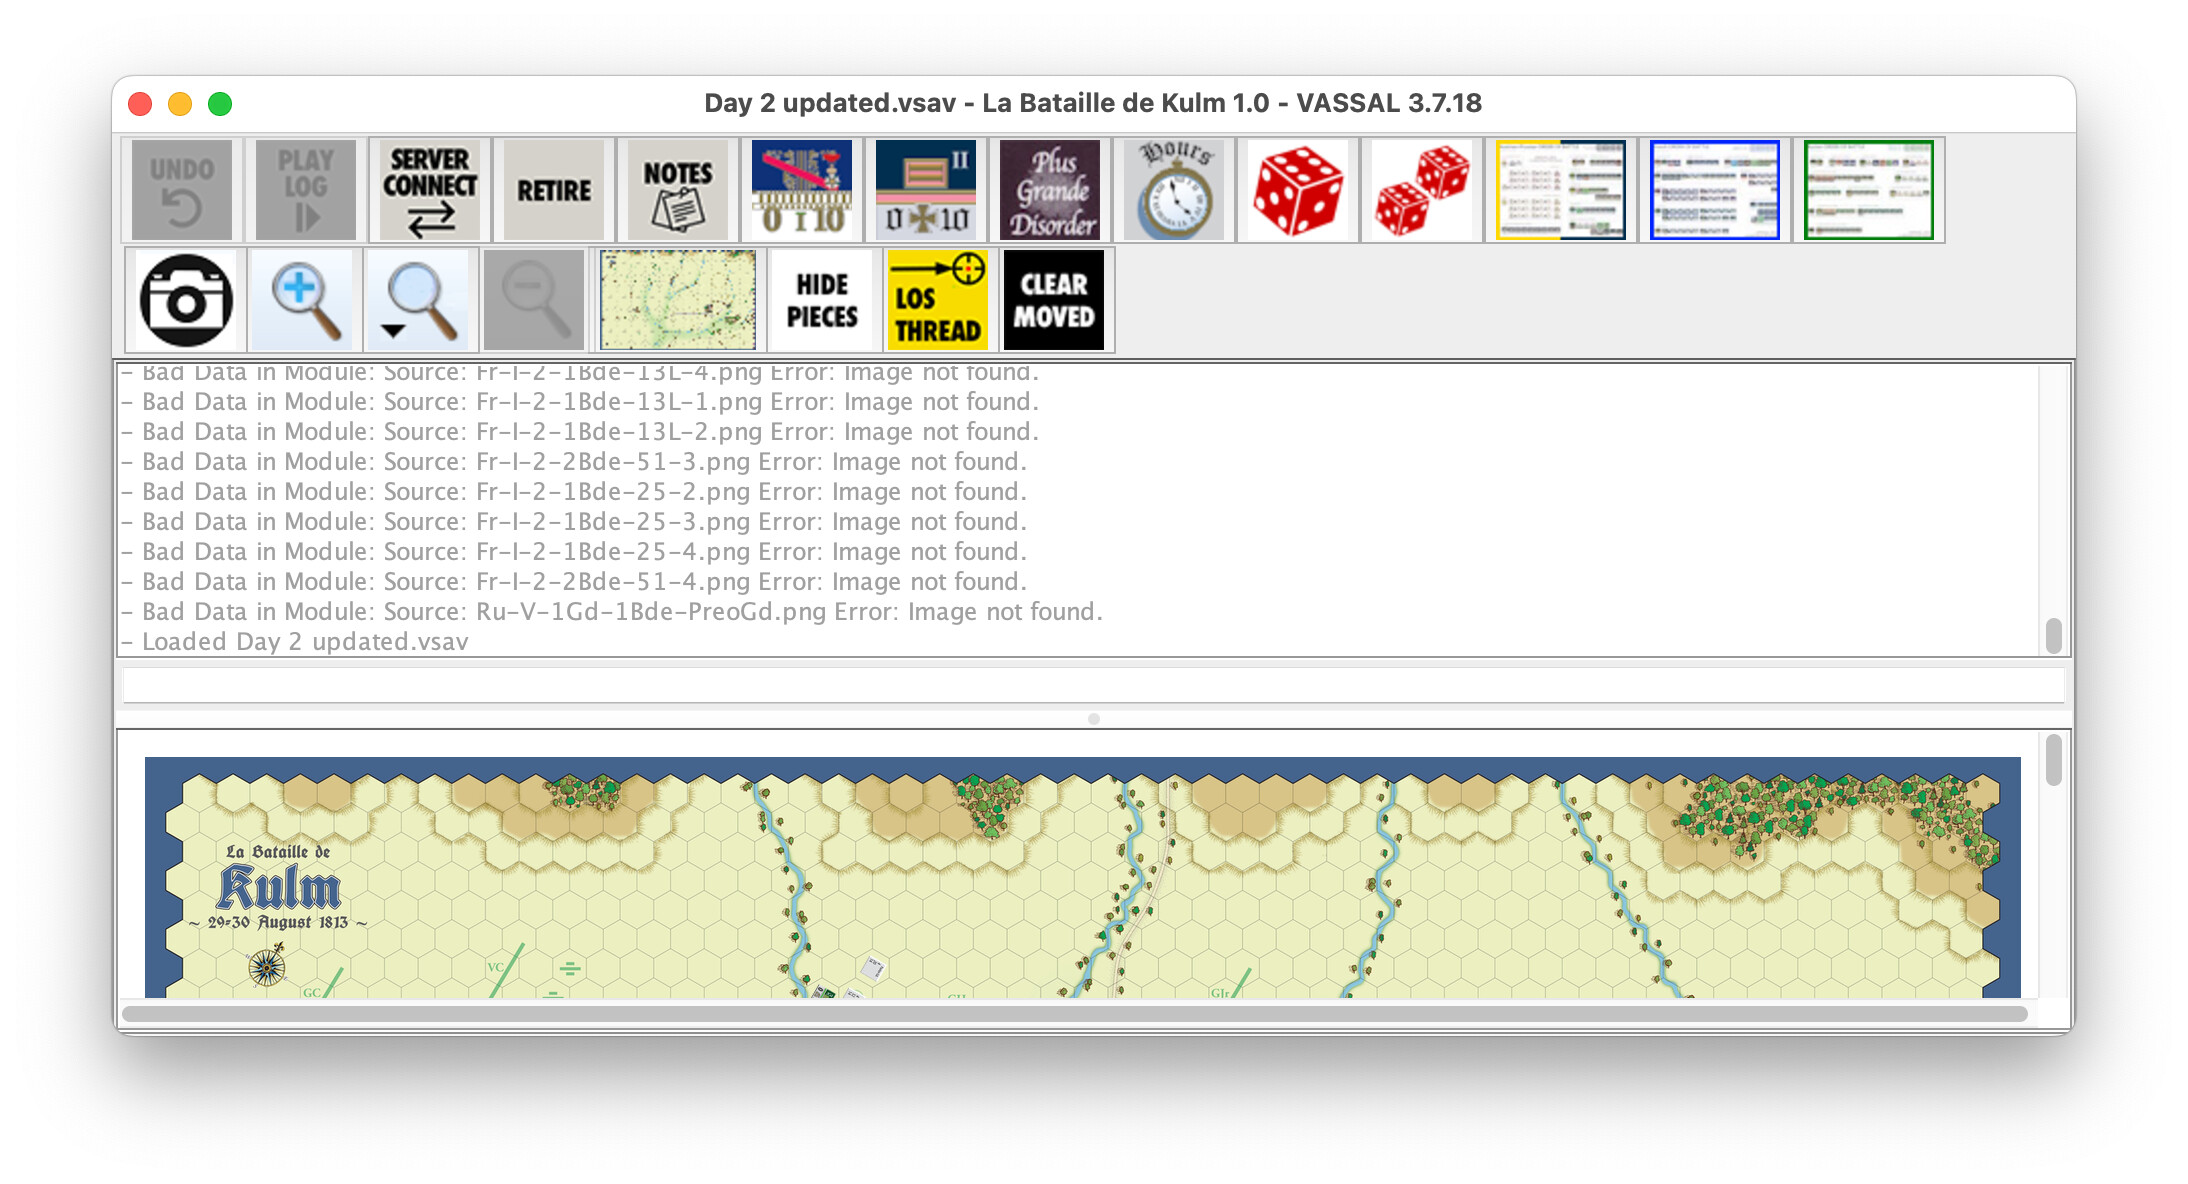This screenshot has width=2188, height=1184.
Task: Roll the single red die
Action: [x=1297, y=190]
